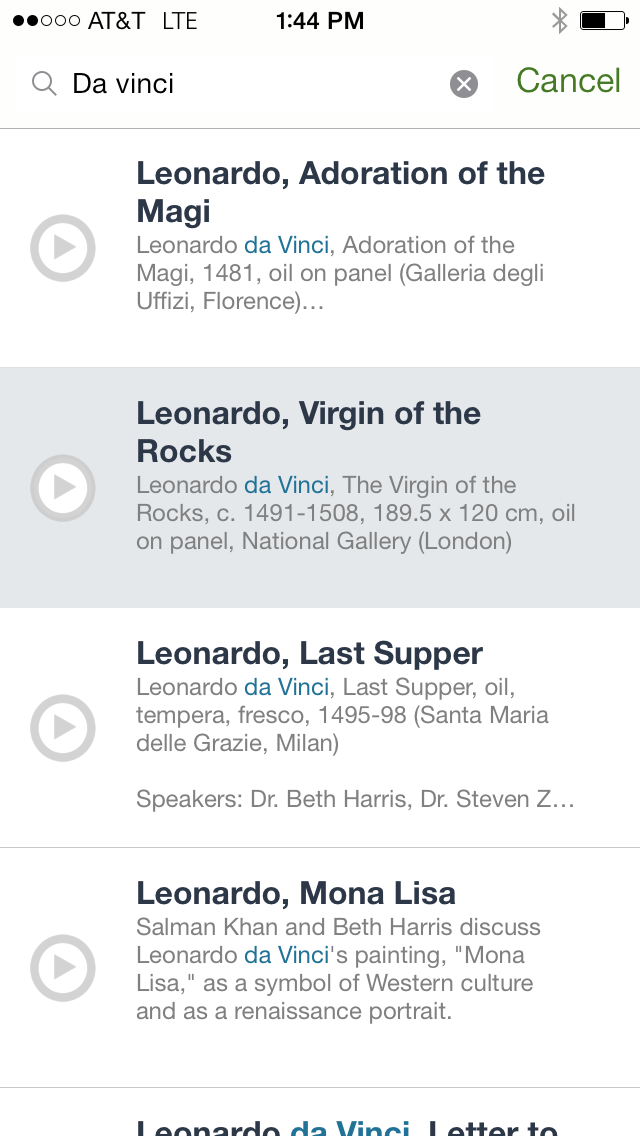640x1136 pixels.
Task: Play the Adoration of the Magi video
Action: (x=63, y=247)
